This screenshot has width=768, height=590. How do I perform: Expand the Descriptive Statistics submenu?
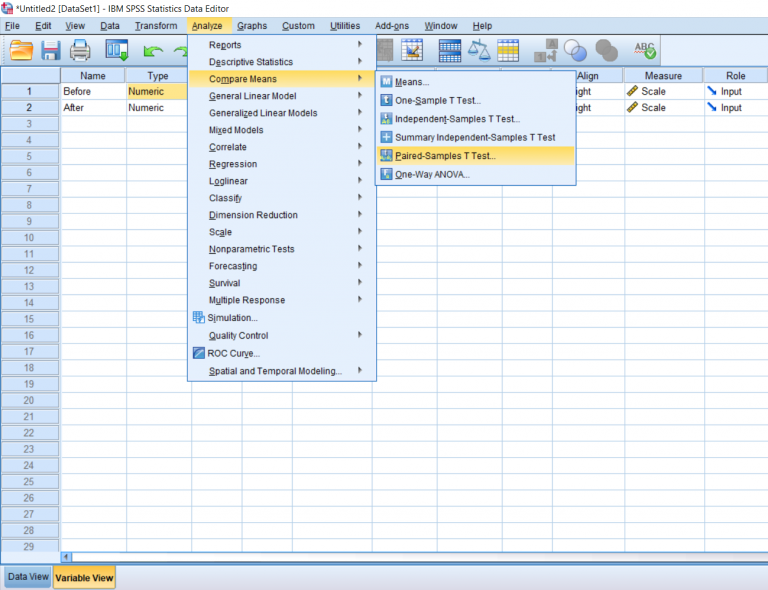tap(282, 62)
